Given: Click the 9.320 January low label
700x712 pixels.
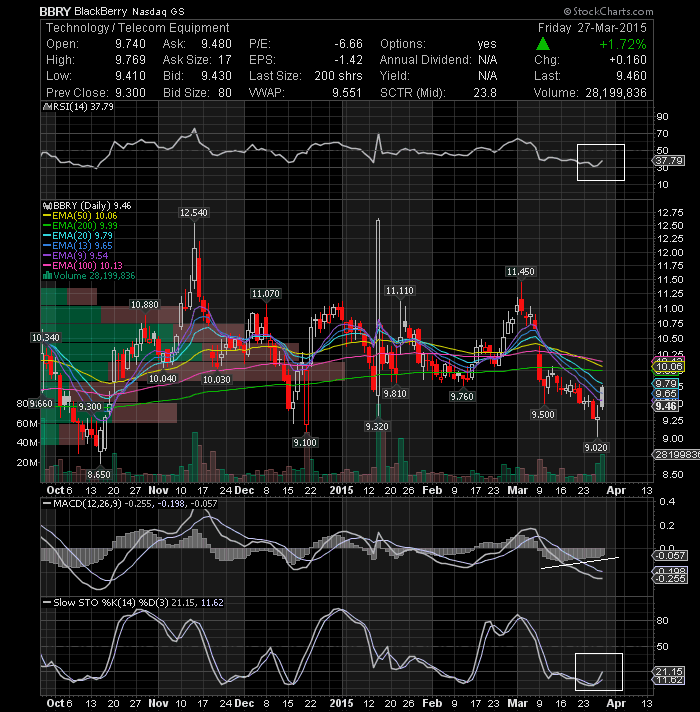Looking at the screenshot, I should 377,426.
